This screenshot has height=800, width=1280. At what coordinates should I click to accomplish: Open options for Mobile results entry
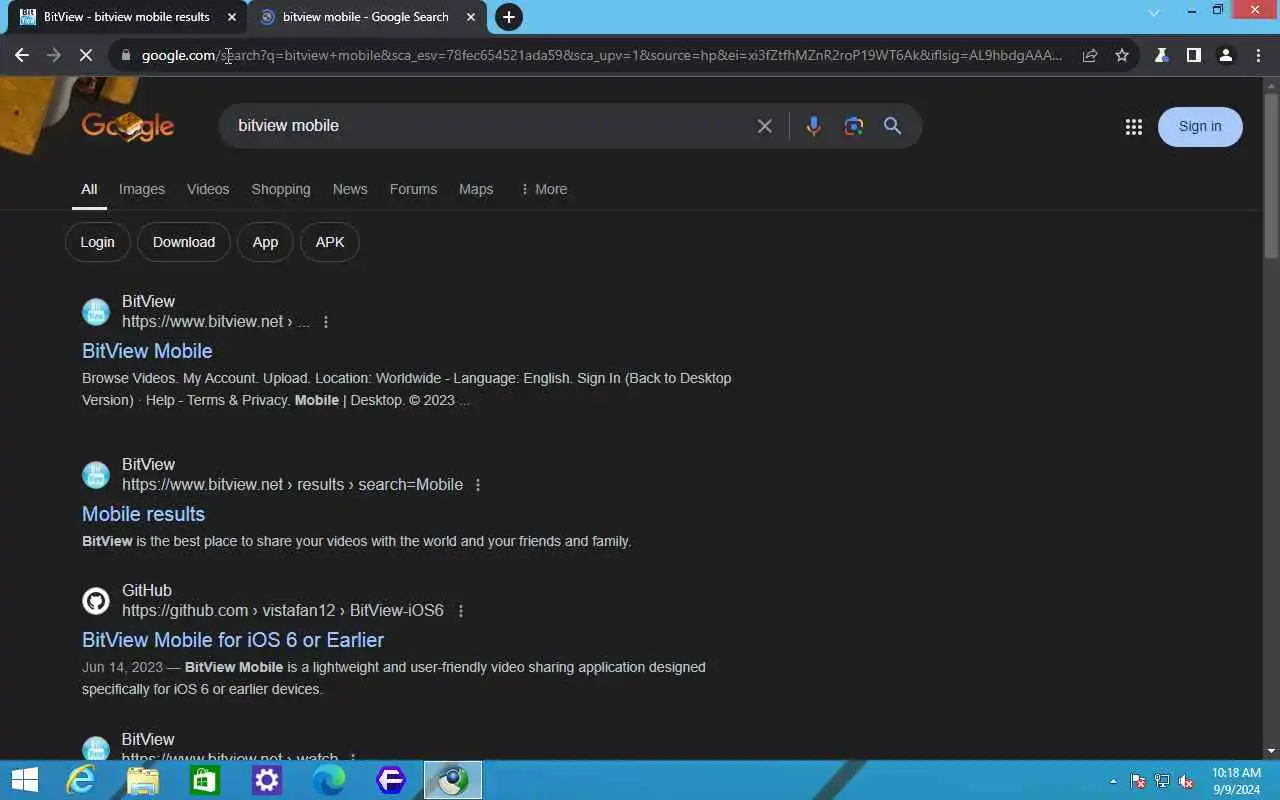coord(478,485)
